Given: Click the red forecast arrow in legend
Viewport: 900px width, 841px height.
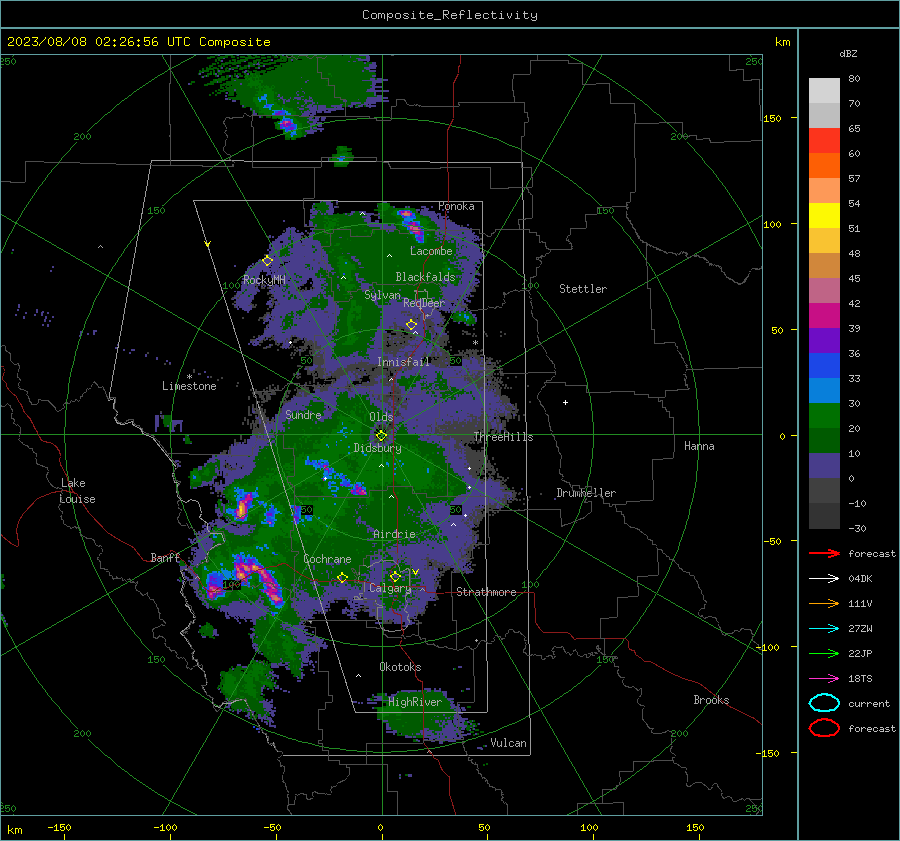Looking at the screenshot, I should (824, 553).
